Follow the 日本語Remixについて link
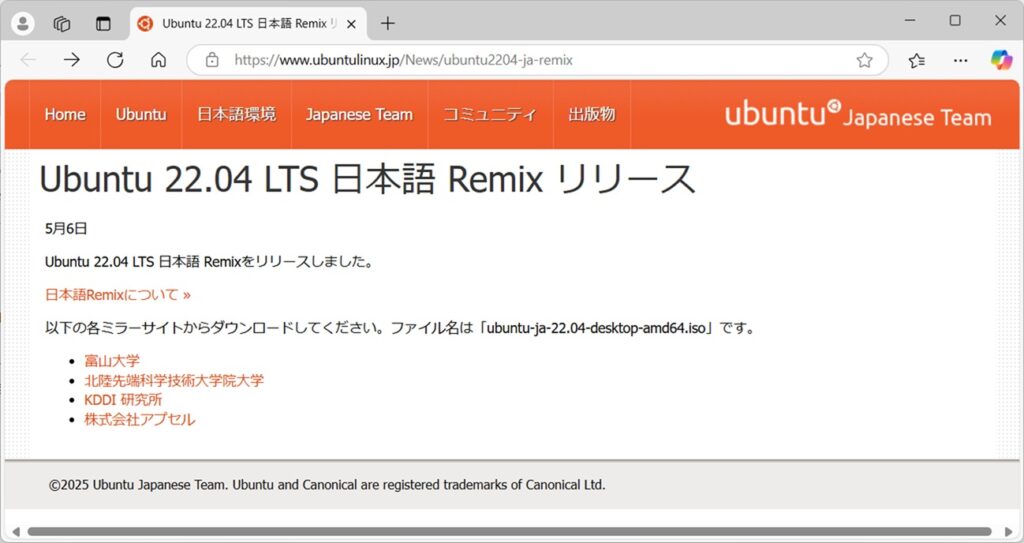Screen dimensions: 1024x543 click(x=118, y=295)
